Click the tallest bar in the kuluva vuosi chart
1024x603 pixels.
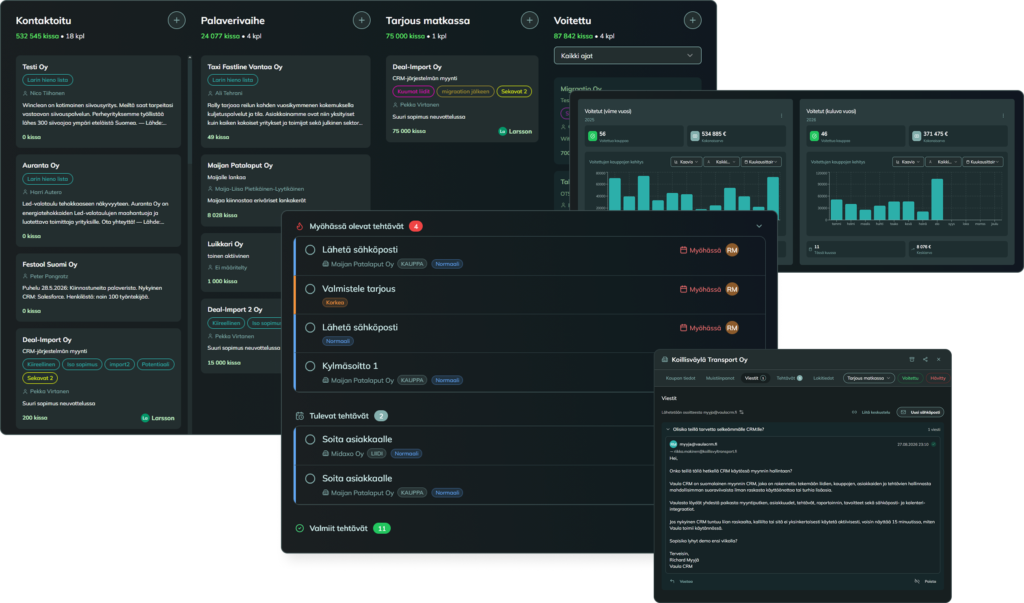click(936, 199)
